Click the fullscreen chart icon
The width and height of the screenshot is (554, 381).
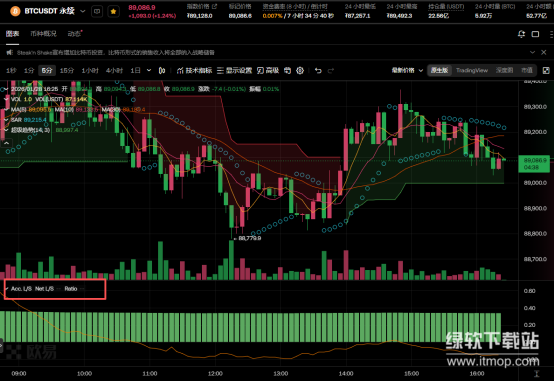[546, 71]
